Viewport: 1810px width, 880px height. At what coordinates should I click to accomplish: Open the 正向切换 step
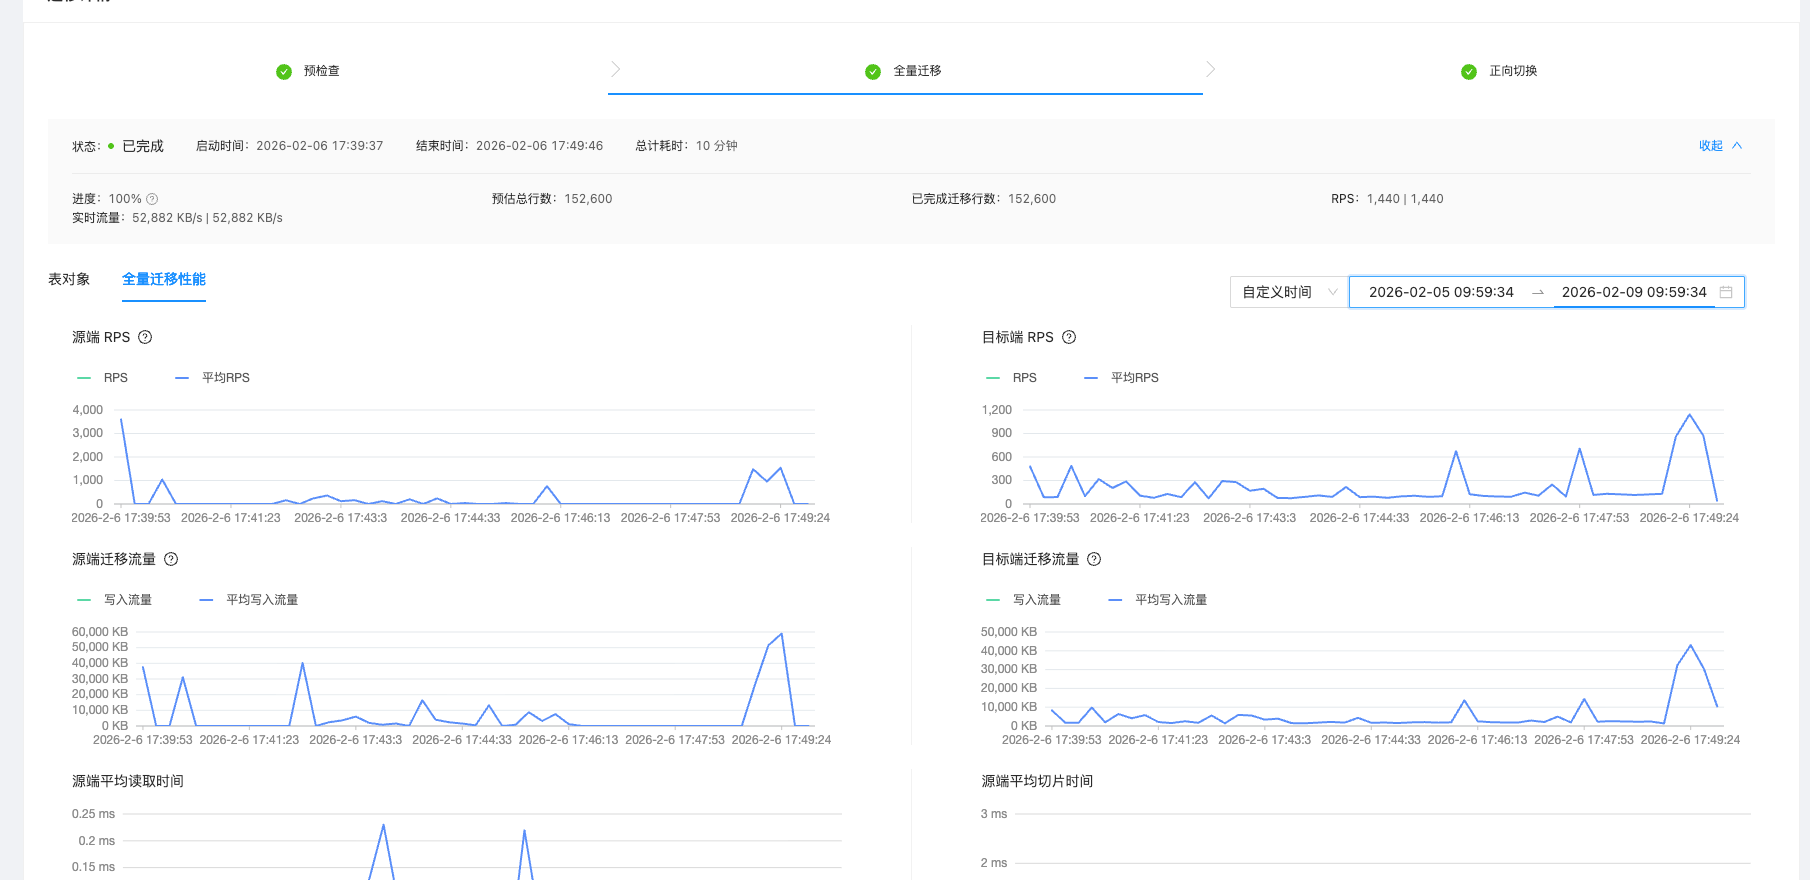click(1512, 71)
